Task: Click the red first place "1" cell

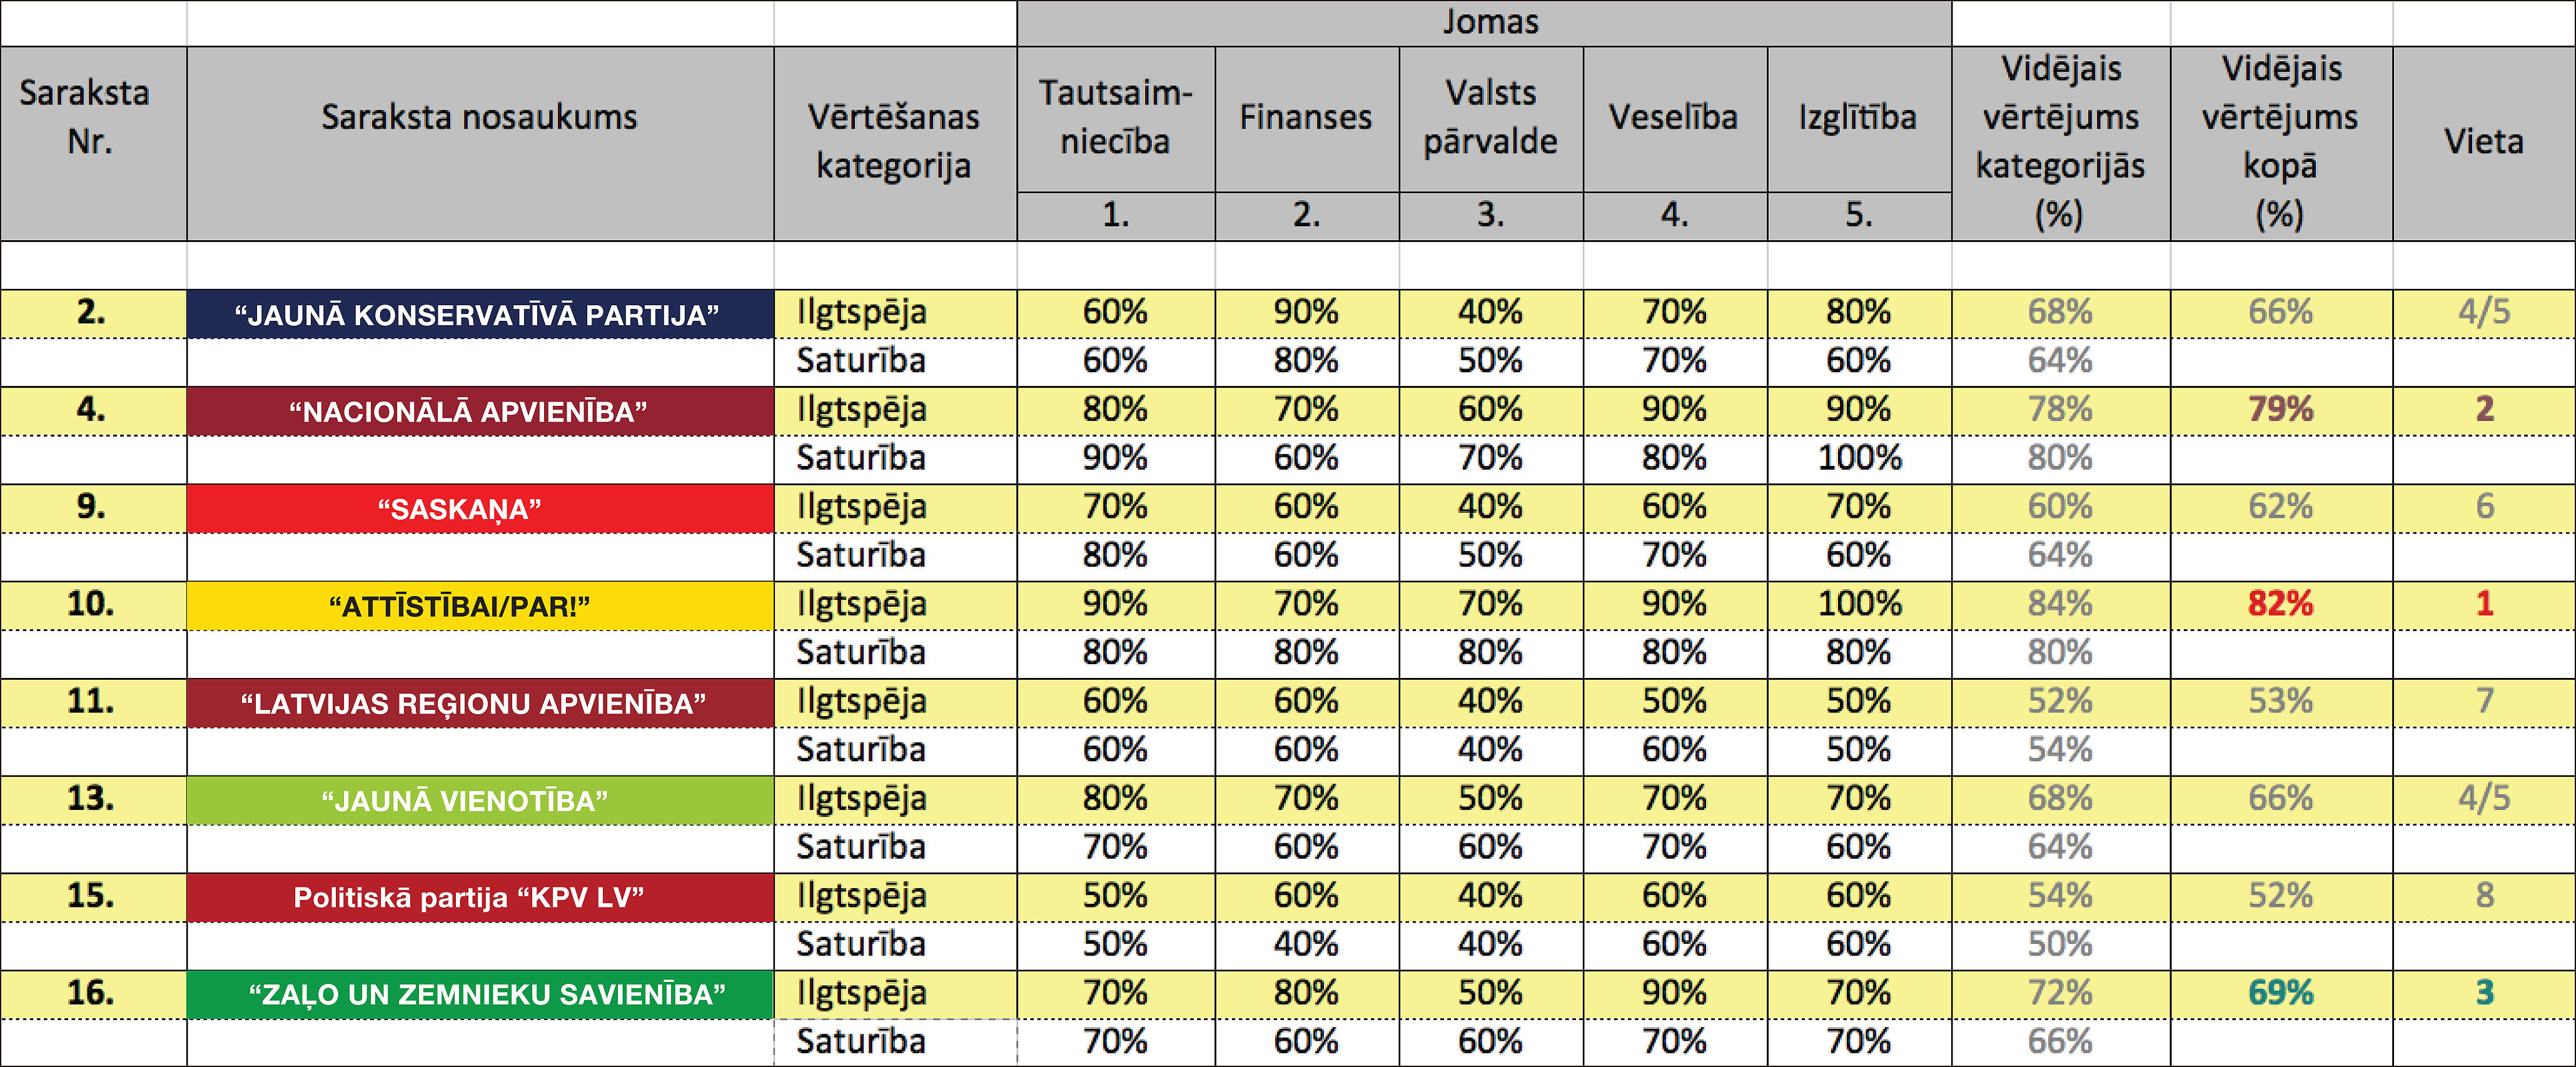Action: [2484, 605]
